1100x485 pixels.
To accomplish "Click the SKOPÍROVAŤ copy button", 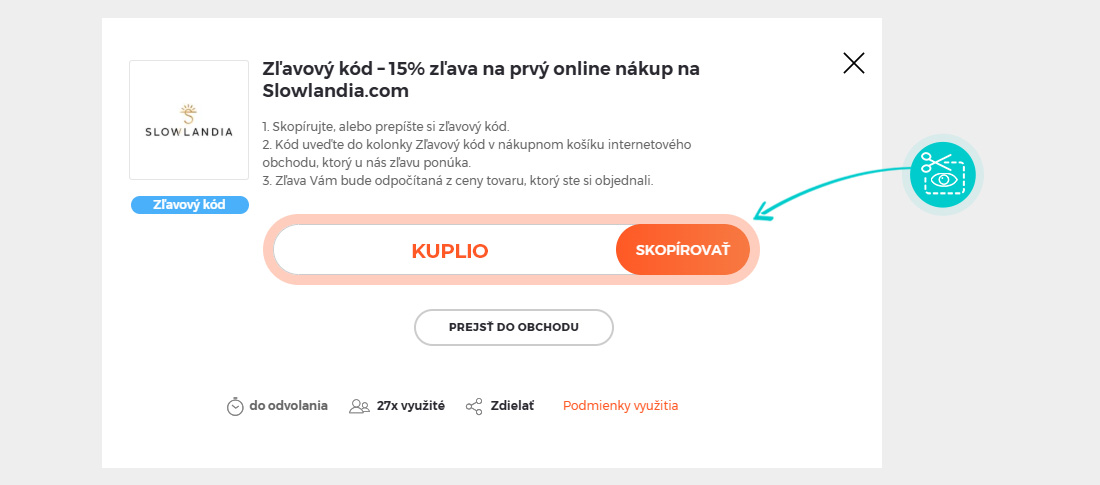I will (x=683, y=250).
